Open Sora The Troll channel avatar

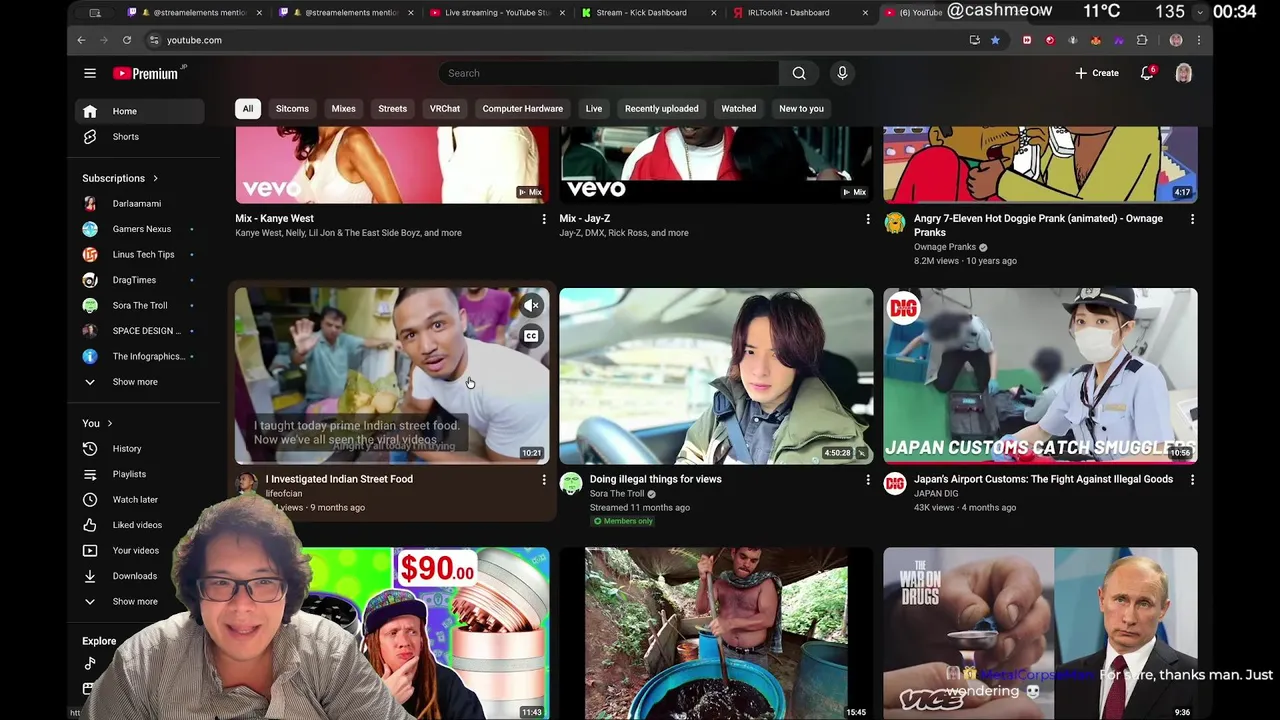click(x=571, y=484)
